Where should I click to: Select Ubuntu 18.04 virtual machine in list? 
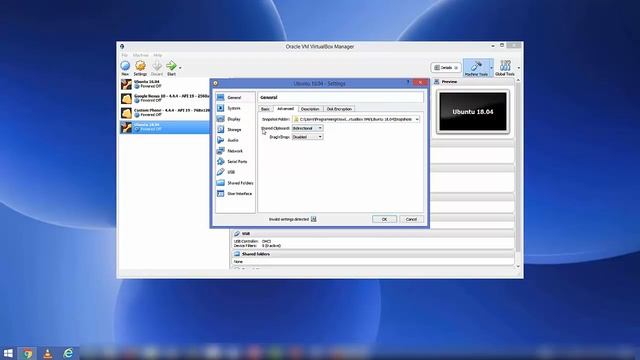(x=165, y=127)
